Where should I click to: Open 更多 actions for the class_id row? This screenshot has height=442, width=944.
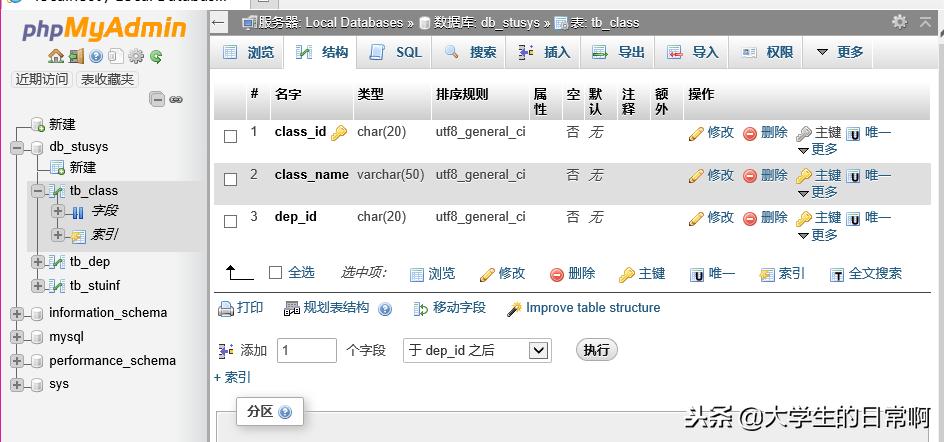[818, 149]
